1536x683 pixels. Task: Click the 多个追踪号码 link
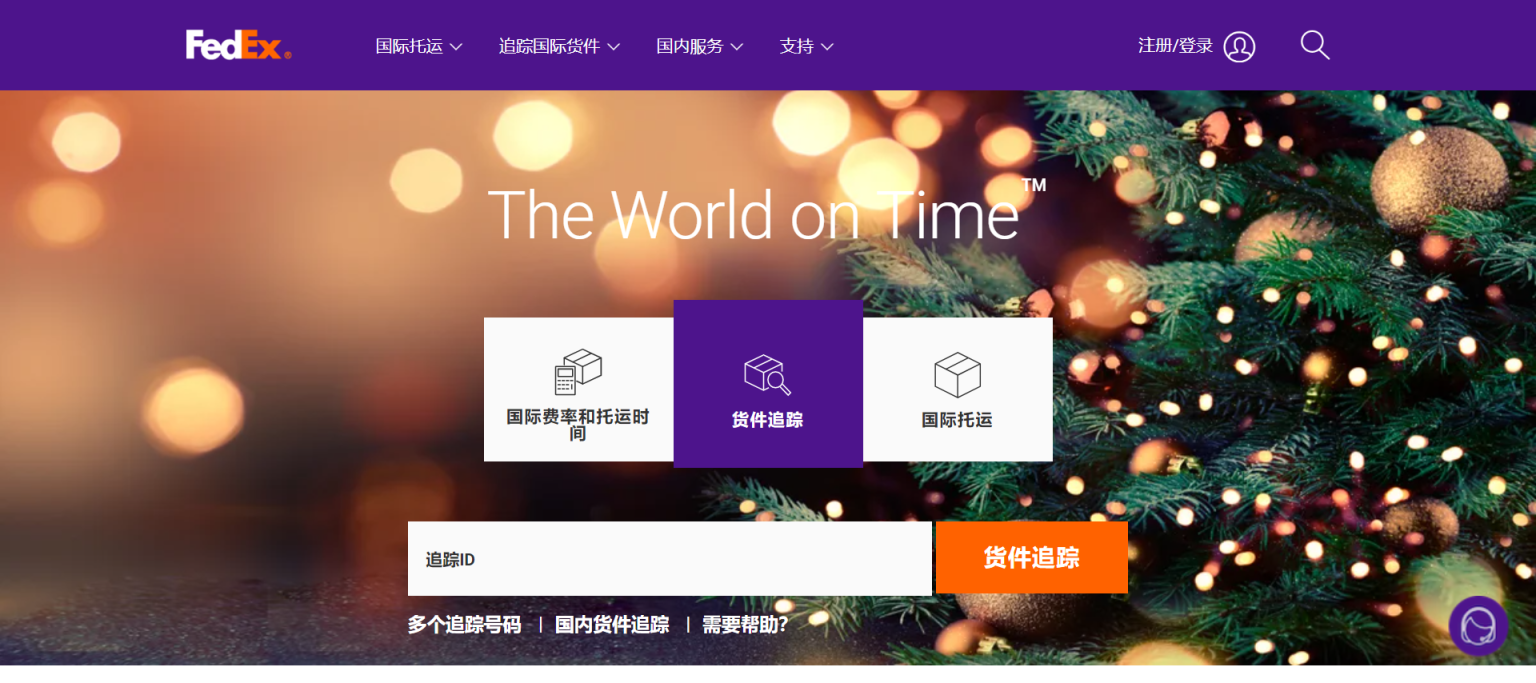pos(464,625)
